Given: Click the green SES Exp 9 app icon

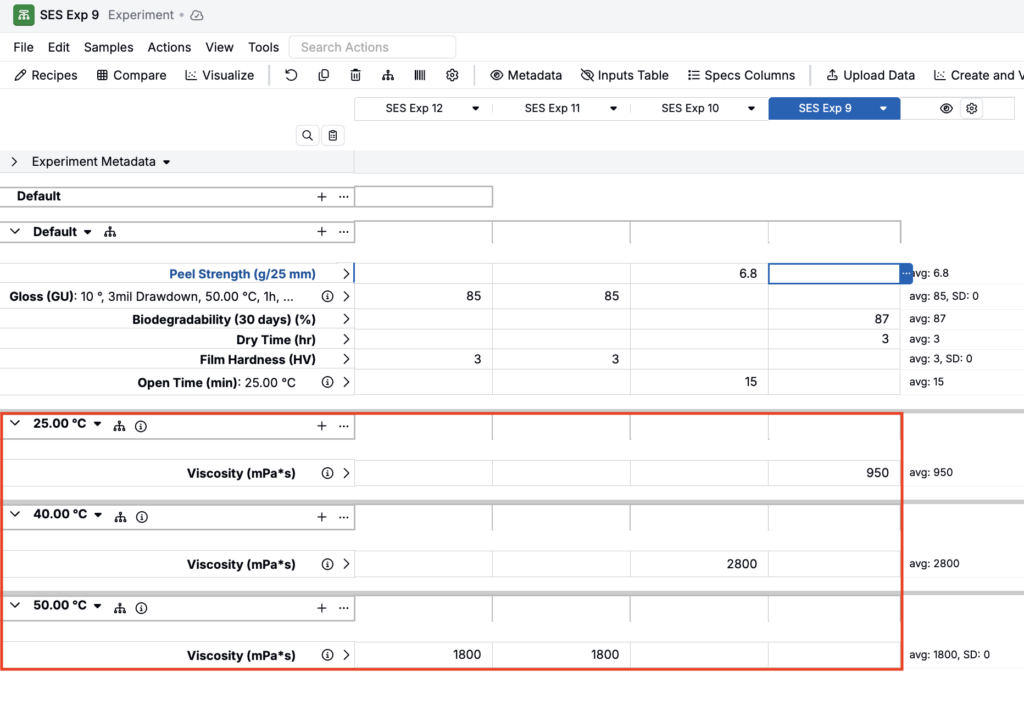Looking at the screenshot, I should [x=24, y=15].
